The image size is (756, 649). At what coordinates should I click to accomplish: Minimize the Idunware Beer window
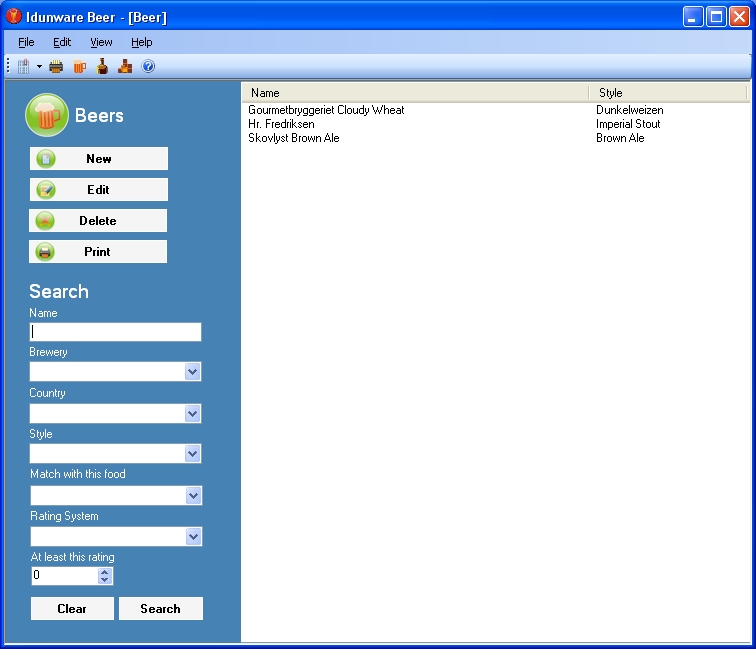pyautogui.click(x=693, y=17)
